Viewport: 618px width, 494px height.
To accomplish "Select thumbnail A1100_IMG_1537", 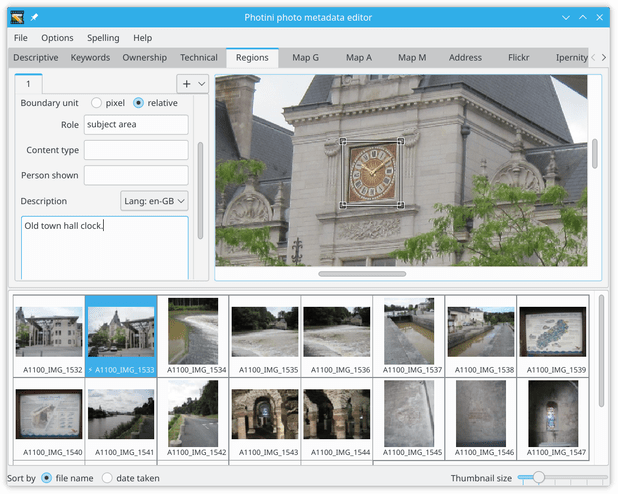I will [409, 336].
